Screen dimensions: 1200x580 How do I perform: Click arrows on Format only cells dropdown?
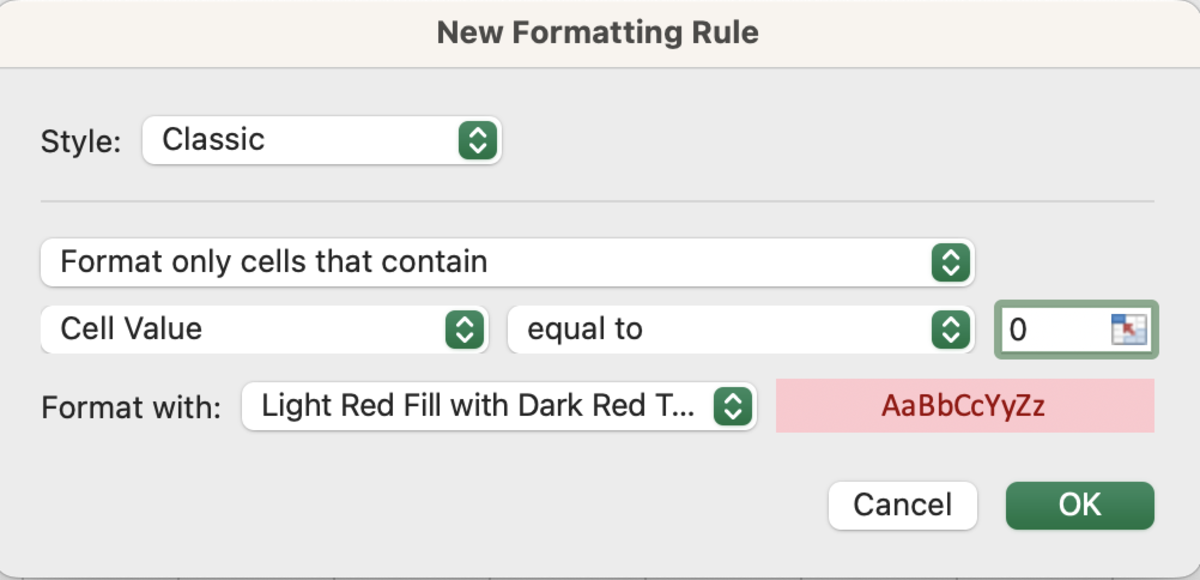950,263
